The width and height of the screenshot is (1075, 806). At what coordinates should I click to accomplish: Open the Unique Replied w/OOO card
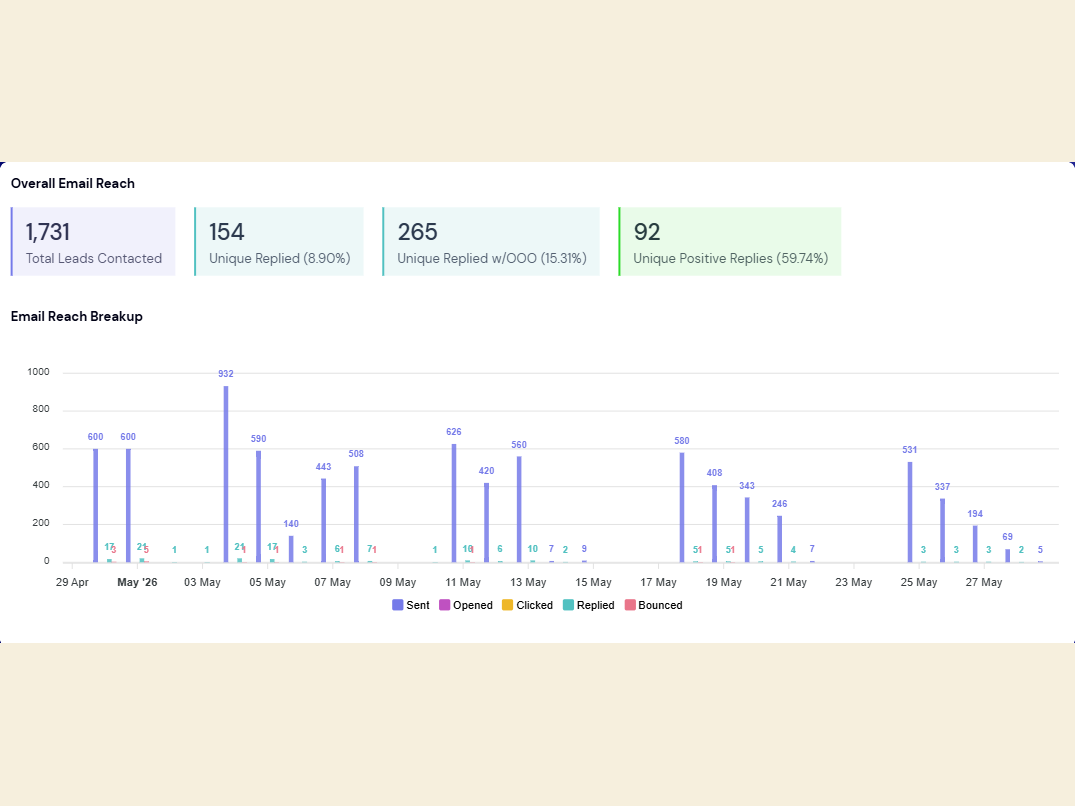pyautogui.click(x=491, y=242)
